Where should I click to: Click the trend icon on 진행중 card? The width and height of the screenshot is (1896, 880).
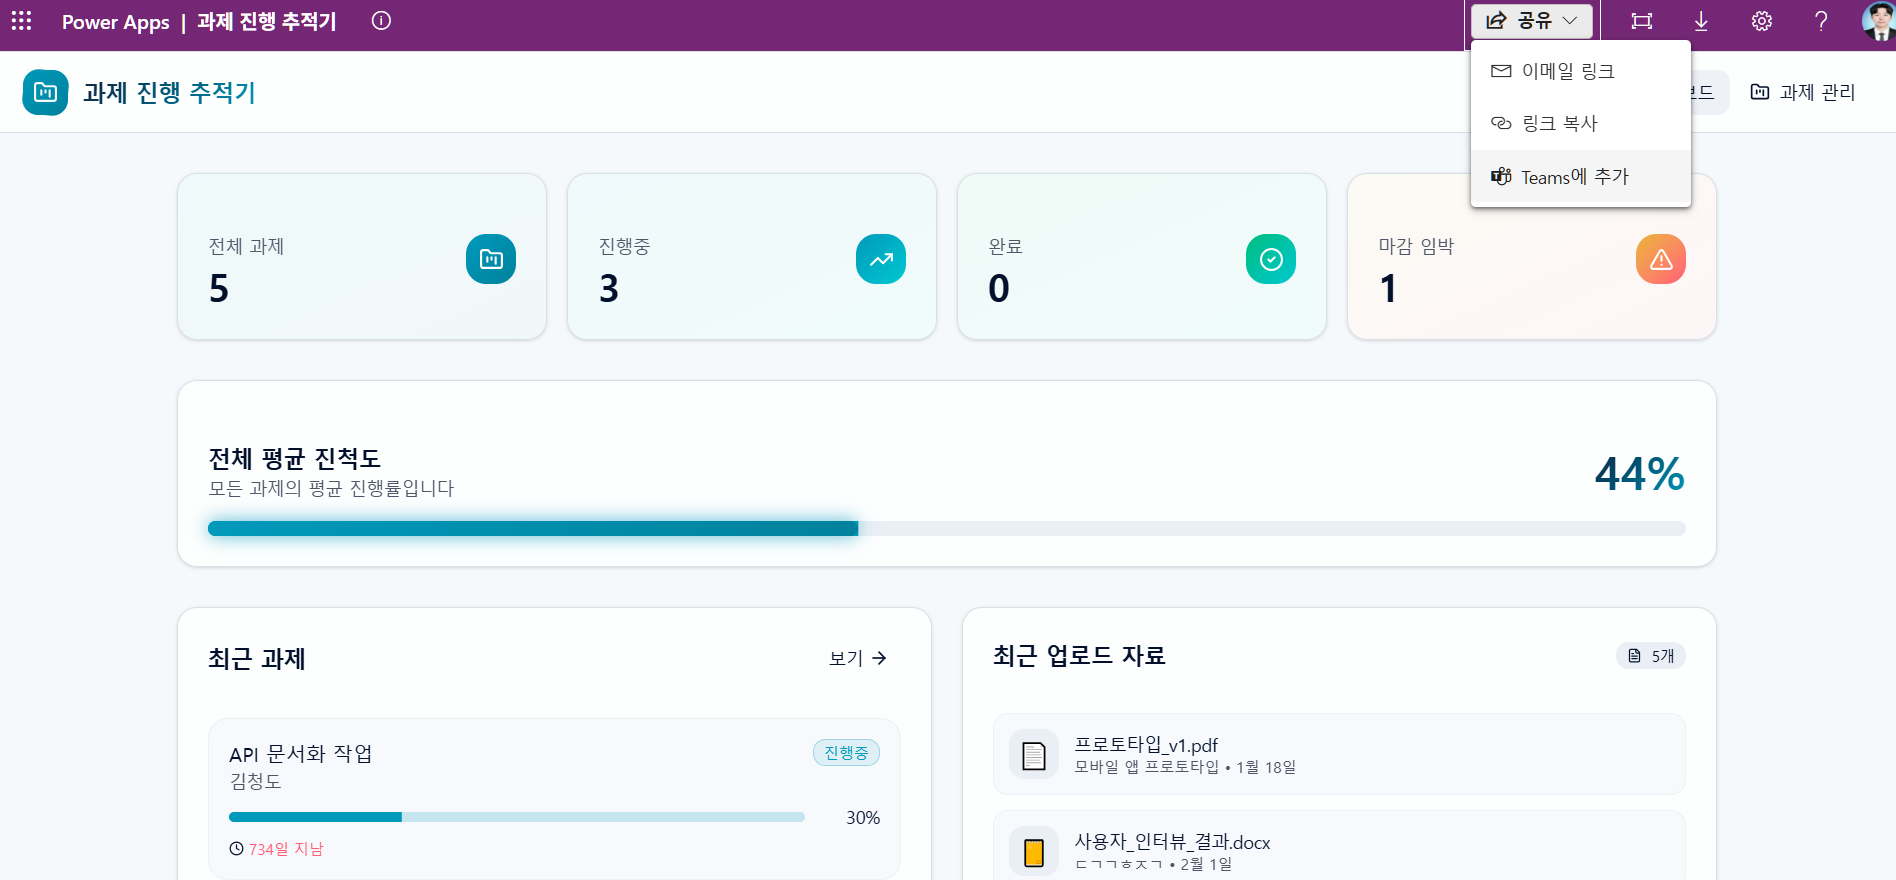coord(881,259)
